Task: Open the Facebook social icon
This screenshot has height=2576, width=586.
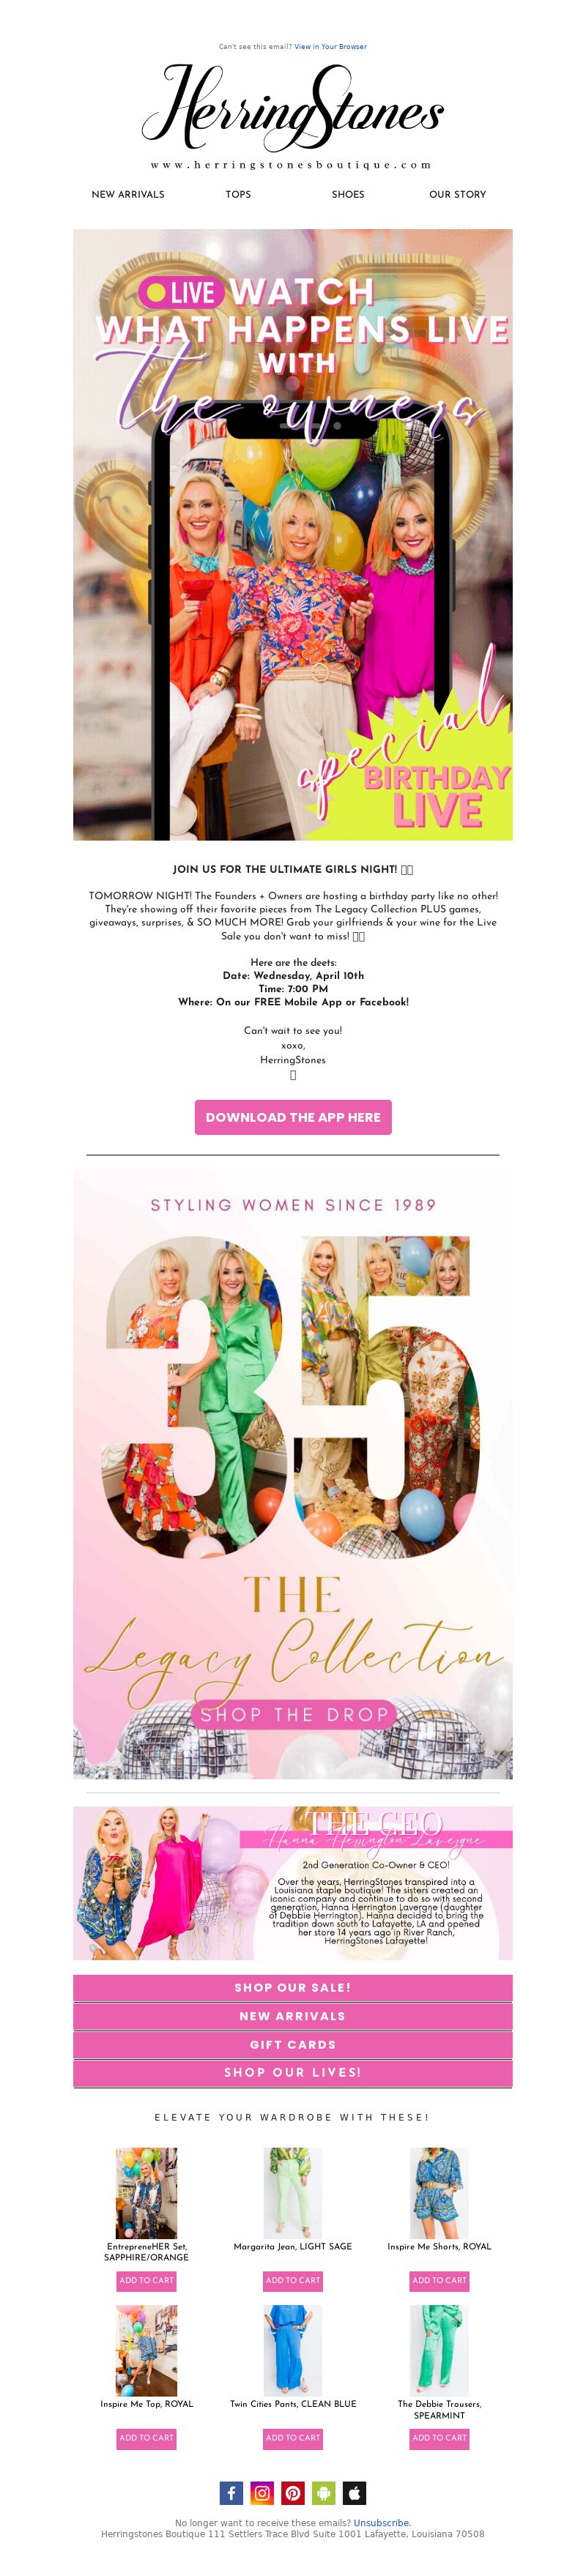Action: [231, 2493]
